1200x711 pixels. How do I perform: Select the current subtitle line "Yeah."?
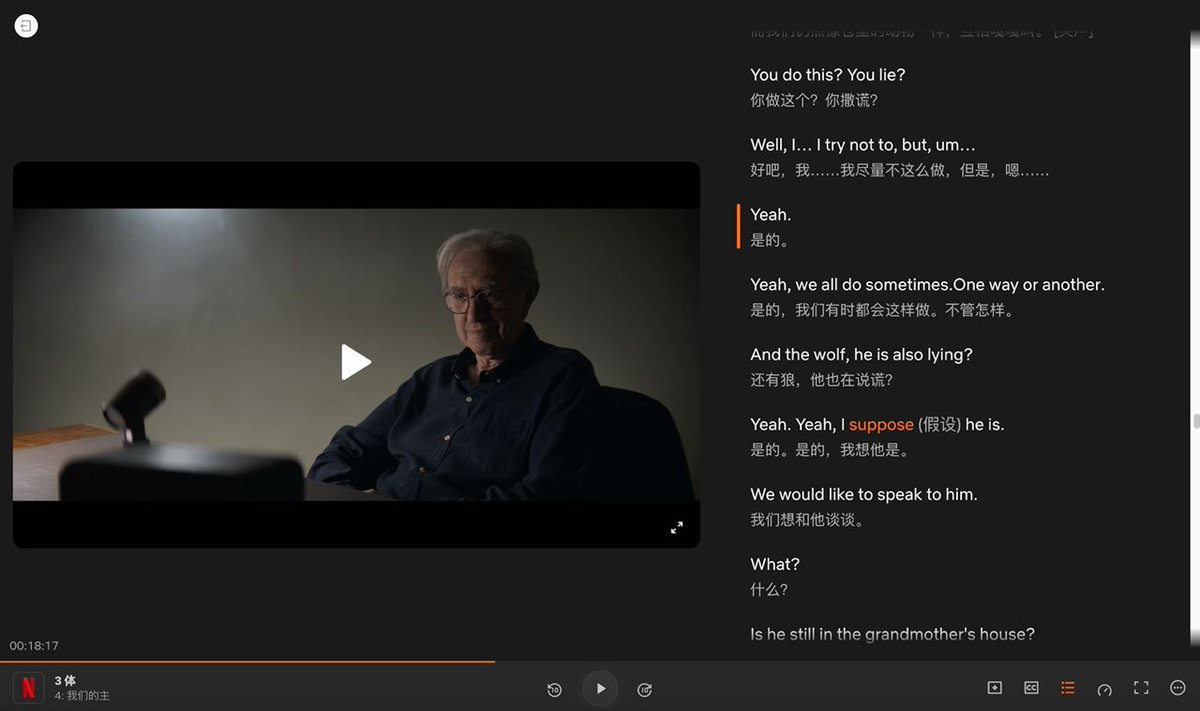770,214
